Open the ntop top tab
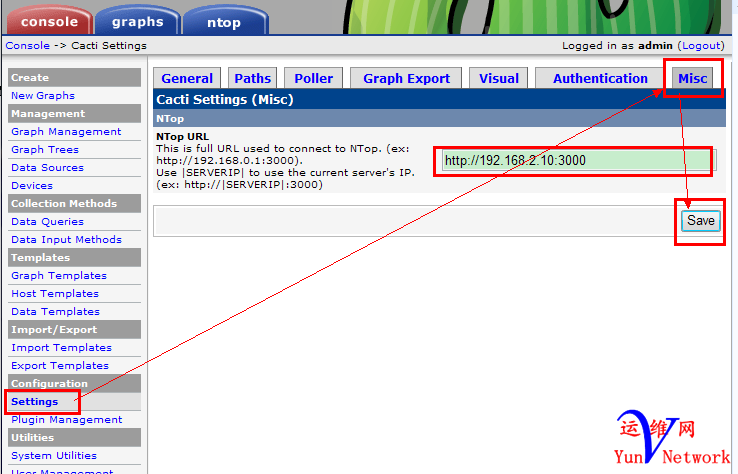This screenshot has height=474, width=738. (225, 22)
